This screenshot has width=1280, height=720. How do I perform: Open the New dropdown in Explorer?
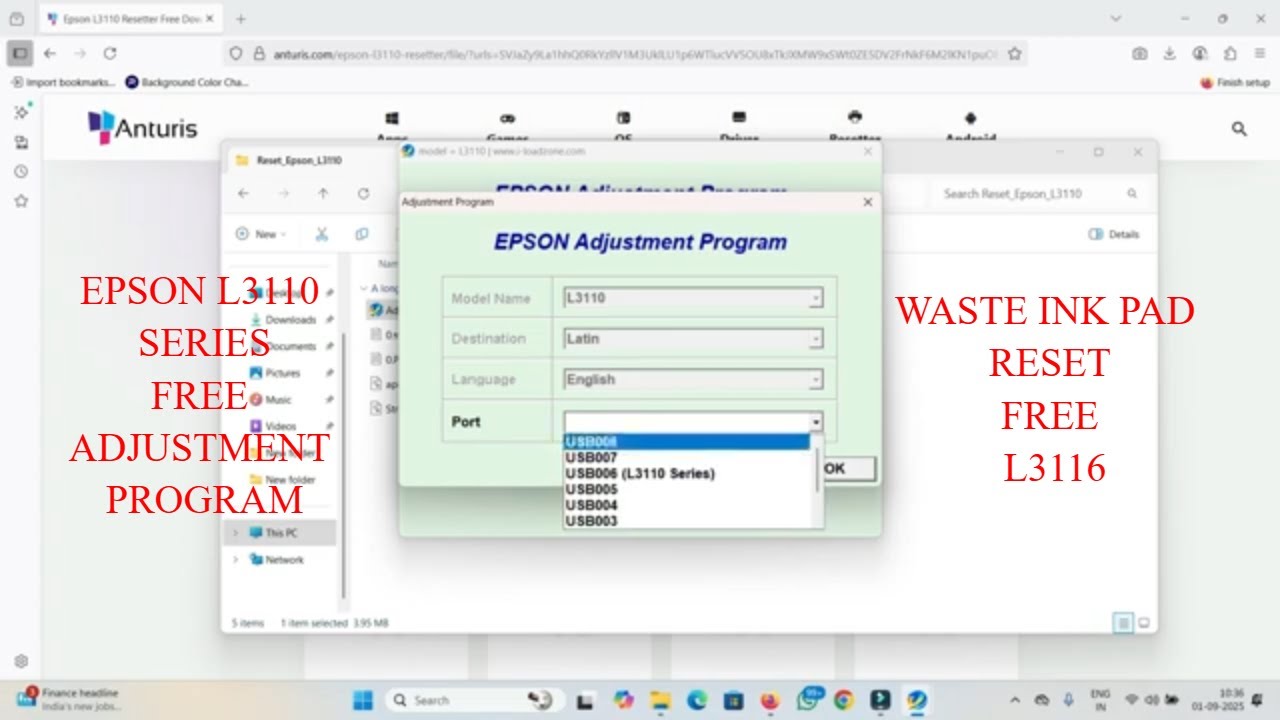coord(261,234)
